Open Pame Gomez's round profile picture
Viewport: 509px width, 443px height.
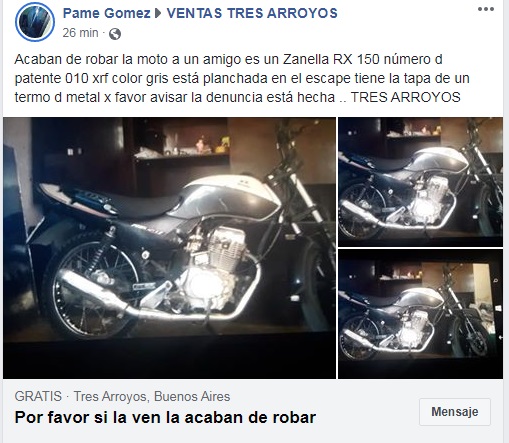click(x=35, y=22)
